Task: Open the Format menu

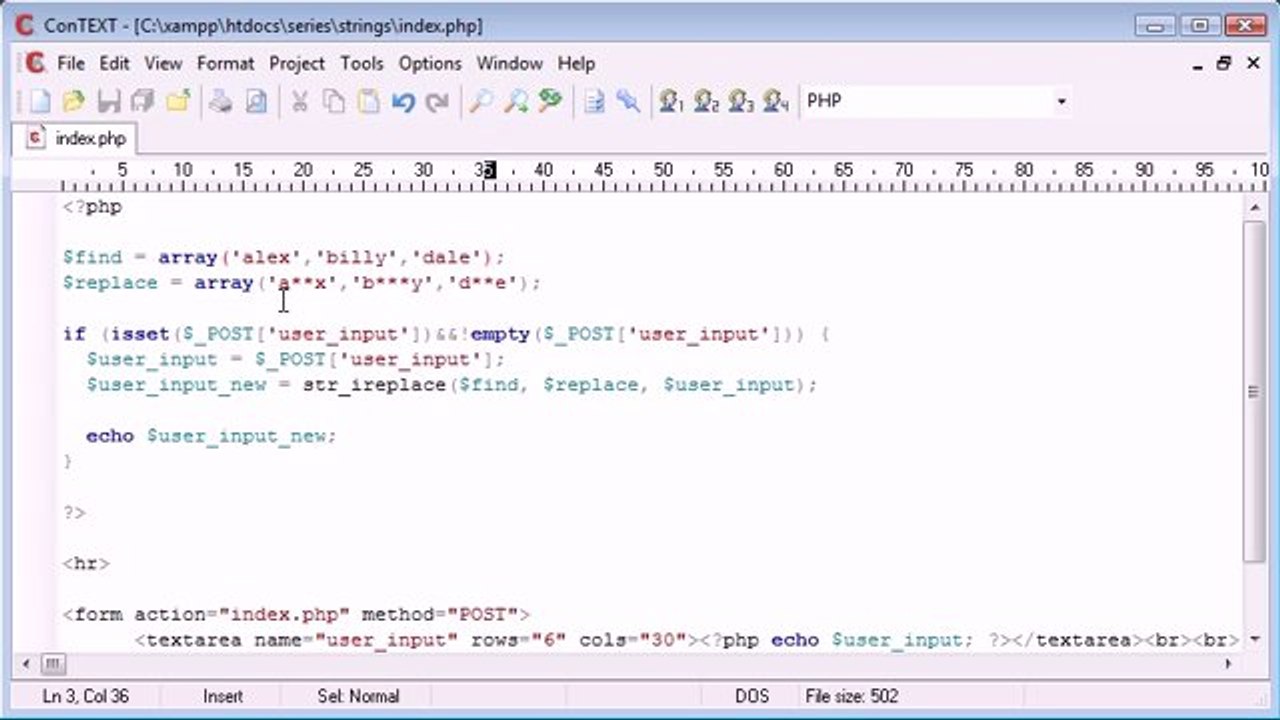Action: pos(225,63)
